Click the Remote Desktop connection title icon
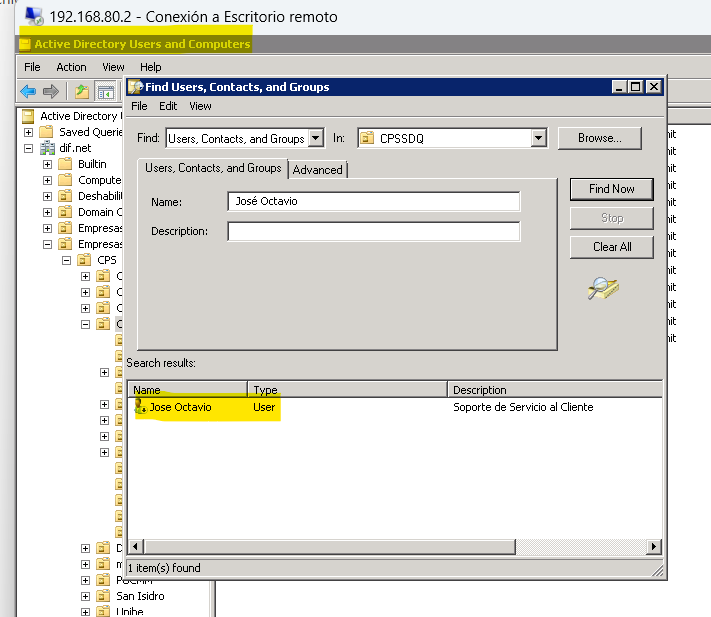 (34, 16)
